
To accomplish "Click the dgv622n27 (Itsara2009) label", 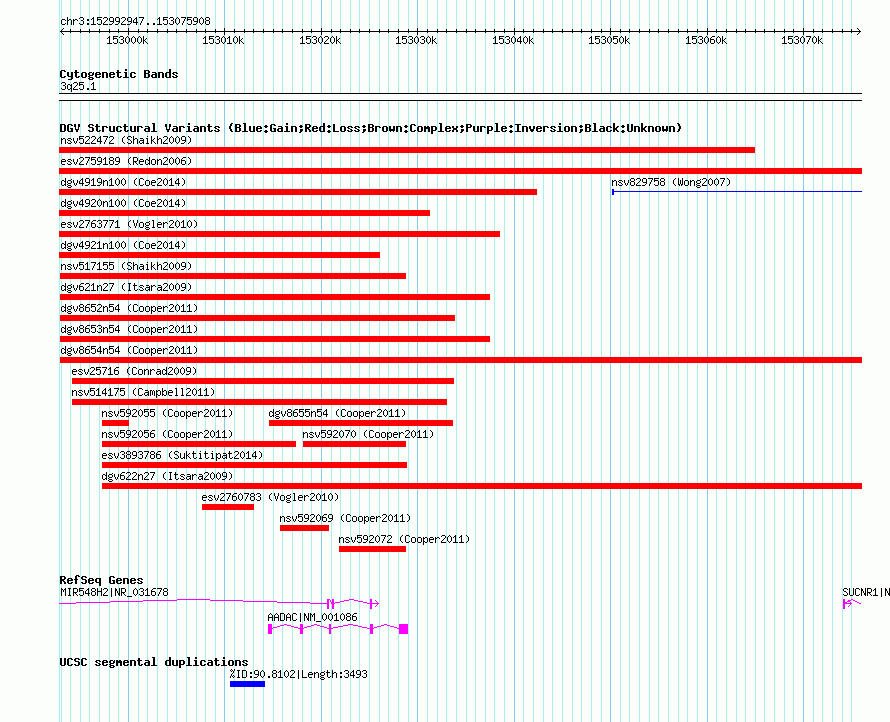I will point(167,476).
